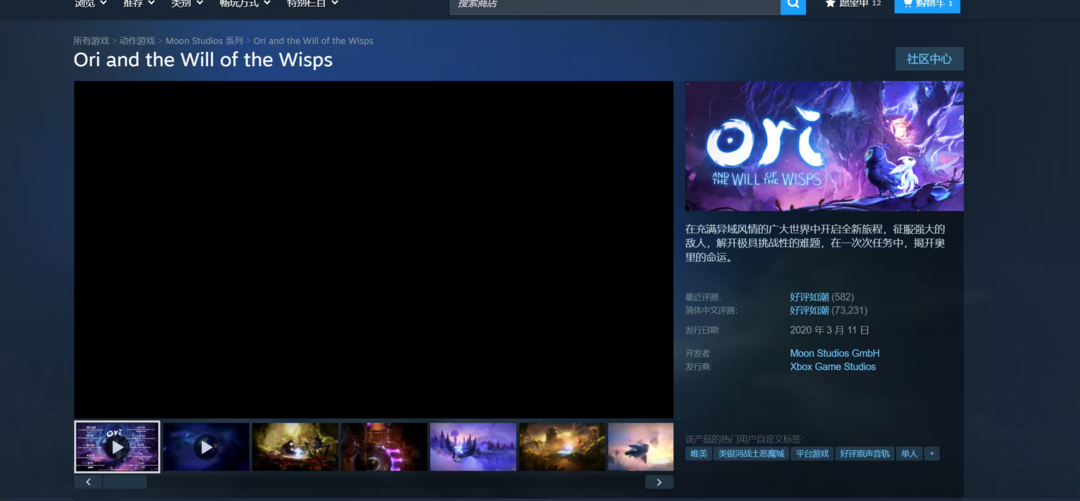
Task: View the purple laser screenshot thumbnail
Action: (x=384, y=447)
